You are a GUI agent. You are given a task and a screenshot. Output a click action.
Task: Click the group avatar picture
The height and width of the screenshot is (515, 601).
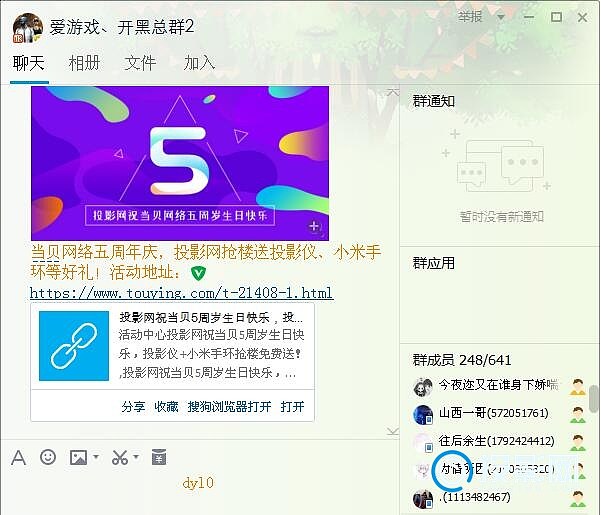27,28
